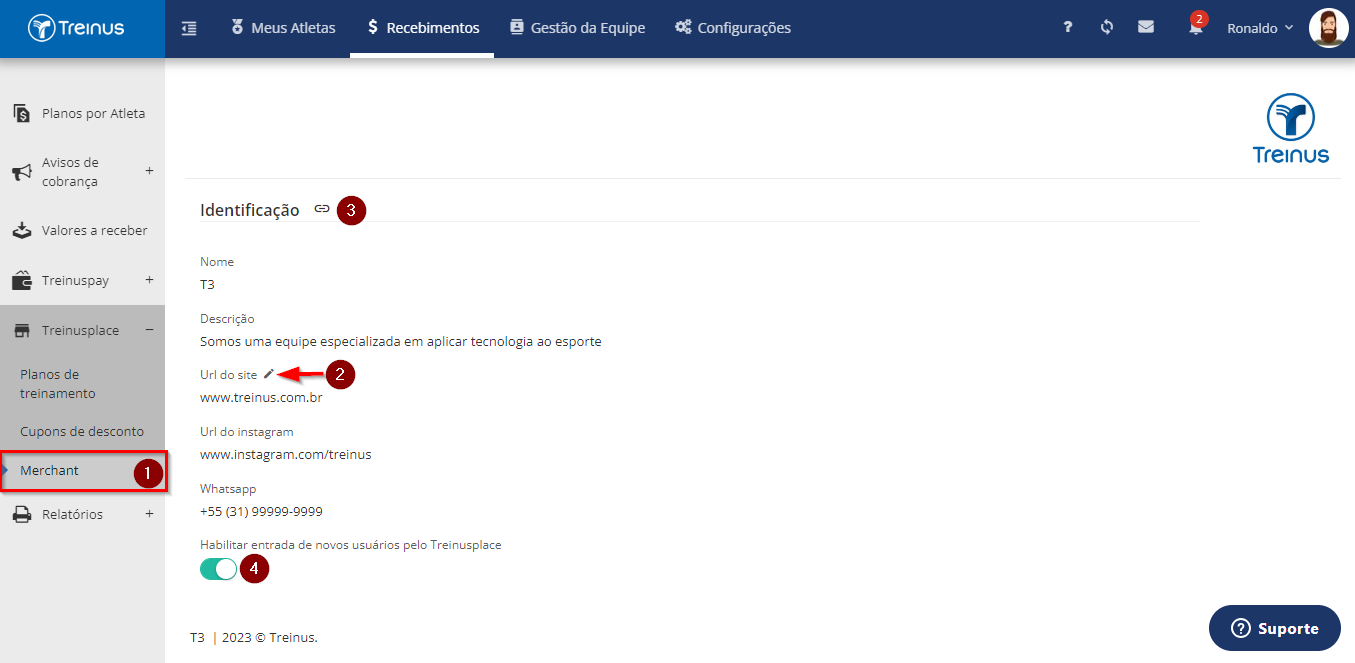Screen dimensions: 1355x663
Task: Click the Avisos de cobrança megaphone icon
Action: click(22, 172)
